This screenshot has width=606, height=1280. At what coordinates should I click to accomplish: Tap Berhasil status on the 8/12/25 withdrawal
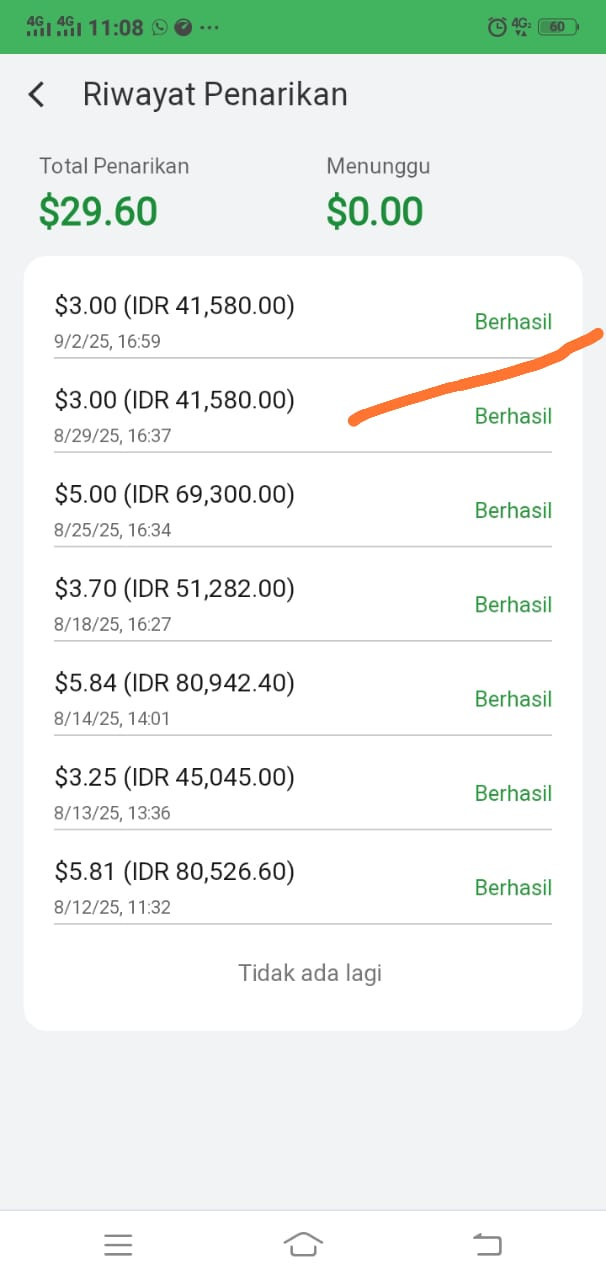pos(513,887)
